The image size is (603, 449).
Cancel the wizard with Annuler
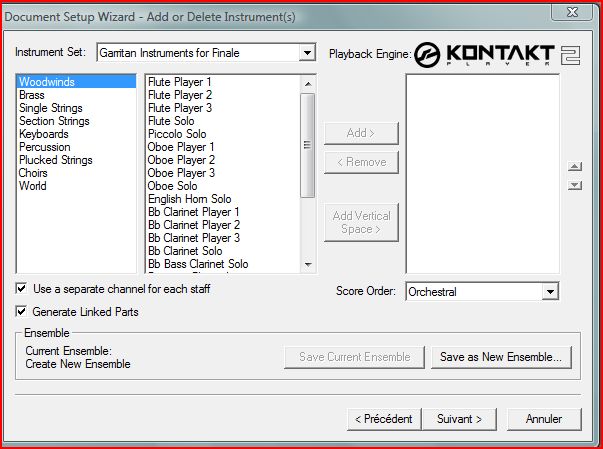tap(544, 419)
